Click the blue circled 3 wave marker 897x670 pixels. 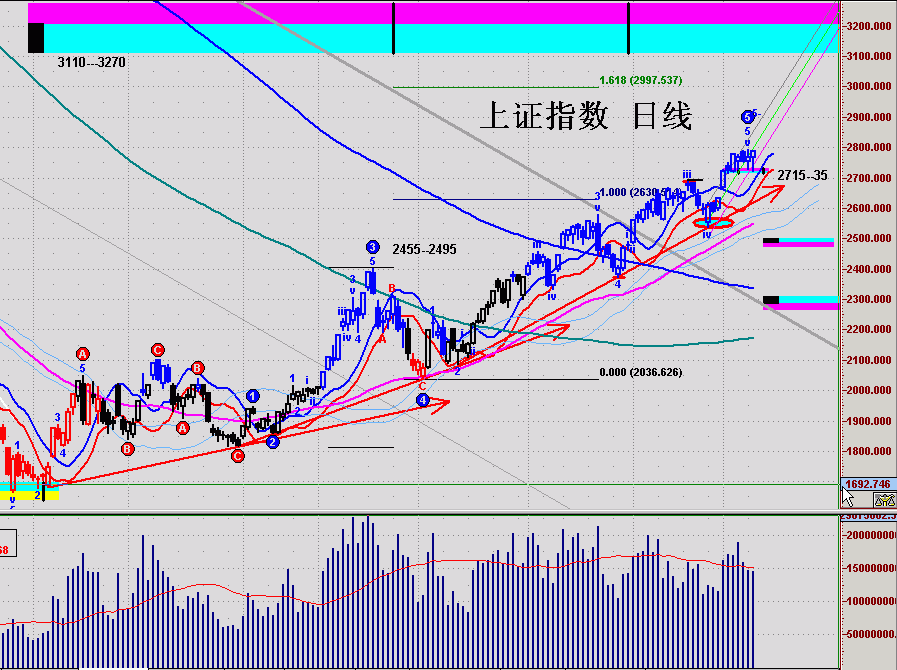(x=372, y=247)
